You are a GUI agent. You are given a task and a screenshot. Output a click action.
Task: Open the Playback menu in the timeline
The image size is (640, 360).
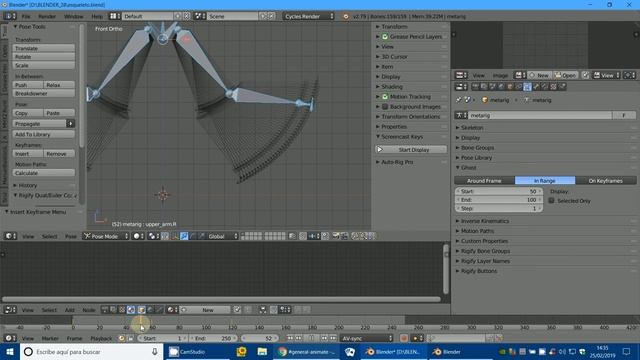click(x=101, y=338)
